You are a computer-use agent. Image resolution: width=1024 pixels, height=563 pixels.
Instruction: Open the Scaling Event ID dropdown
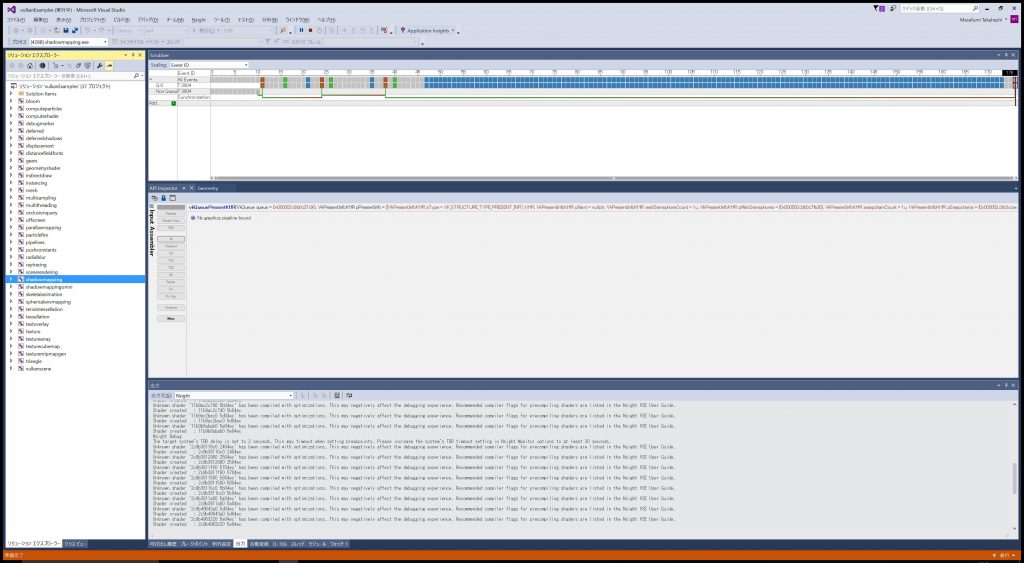tap(208, 65)
